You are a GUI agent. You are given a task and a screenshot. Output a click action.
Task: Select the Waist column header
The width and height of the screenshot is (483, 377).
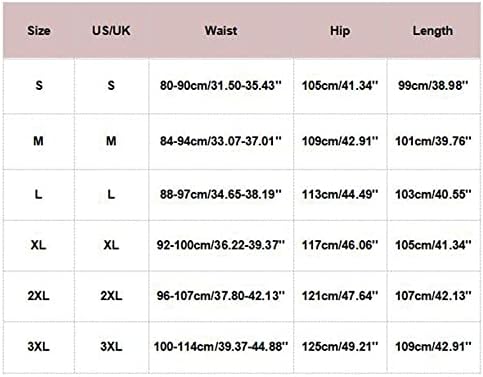(x=221, y=31)
